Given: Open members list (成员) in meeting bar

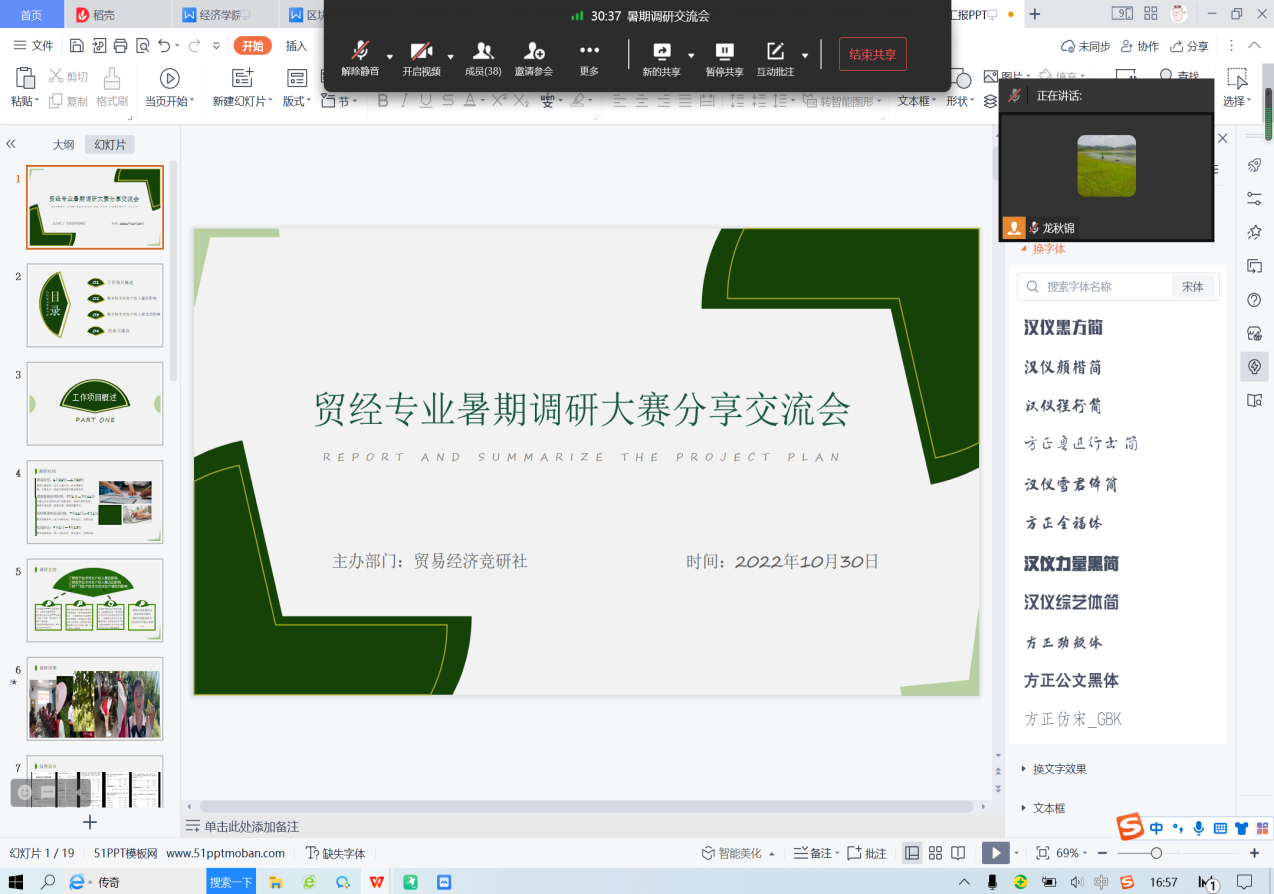Looking at the screenshot, I should click(x=483, y=59).
